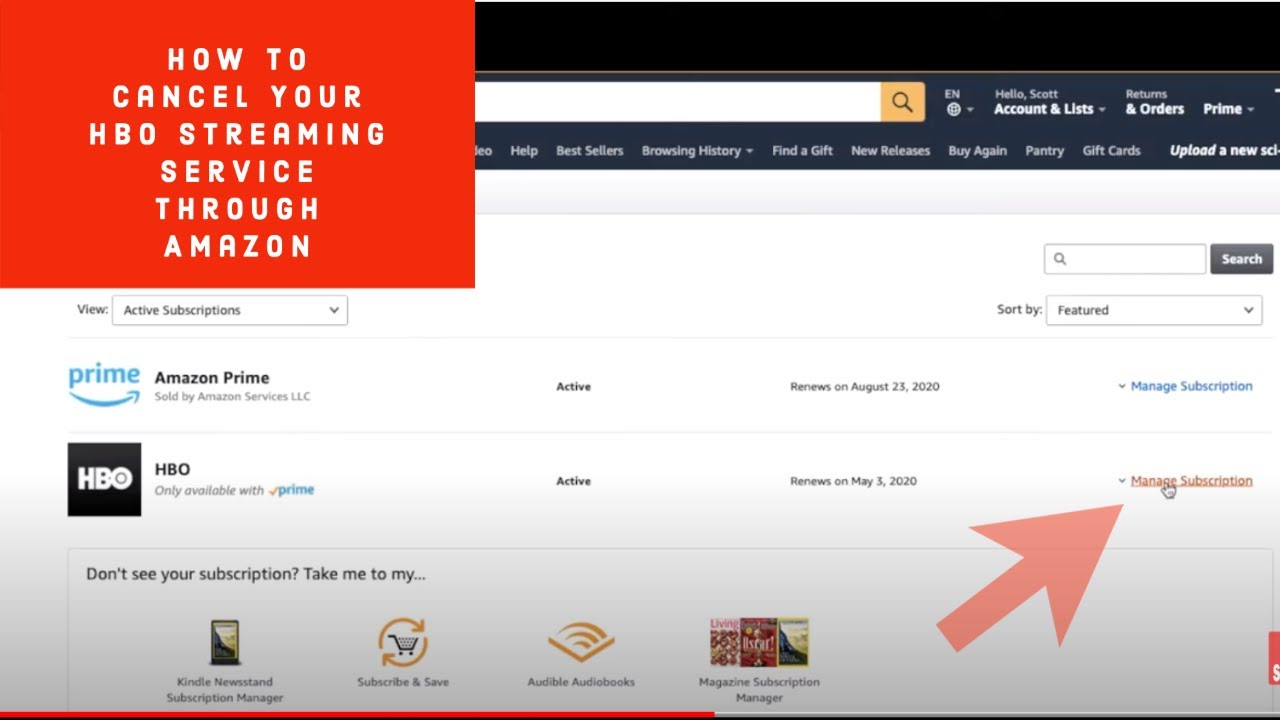Open the Sort by Featured dropdown
This screenshot has height=720, width=1280.
tap(1154, 310)
